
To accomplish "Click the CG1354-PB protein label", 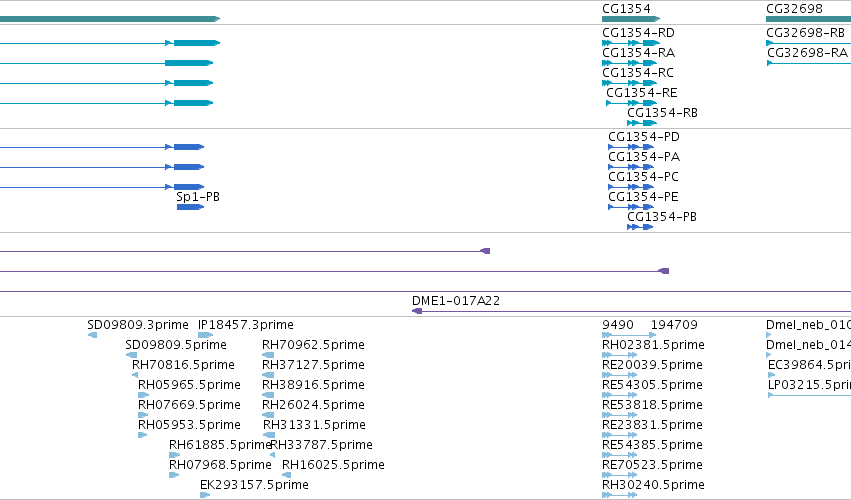I will tap(662, 217).
